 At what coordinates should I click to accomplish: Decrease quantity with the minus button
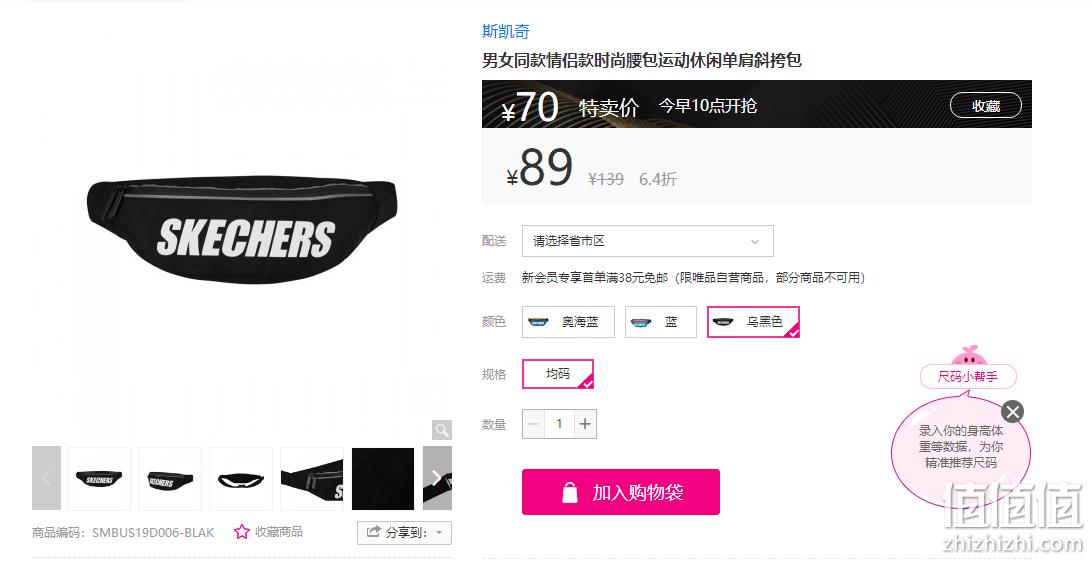point(534,423)
